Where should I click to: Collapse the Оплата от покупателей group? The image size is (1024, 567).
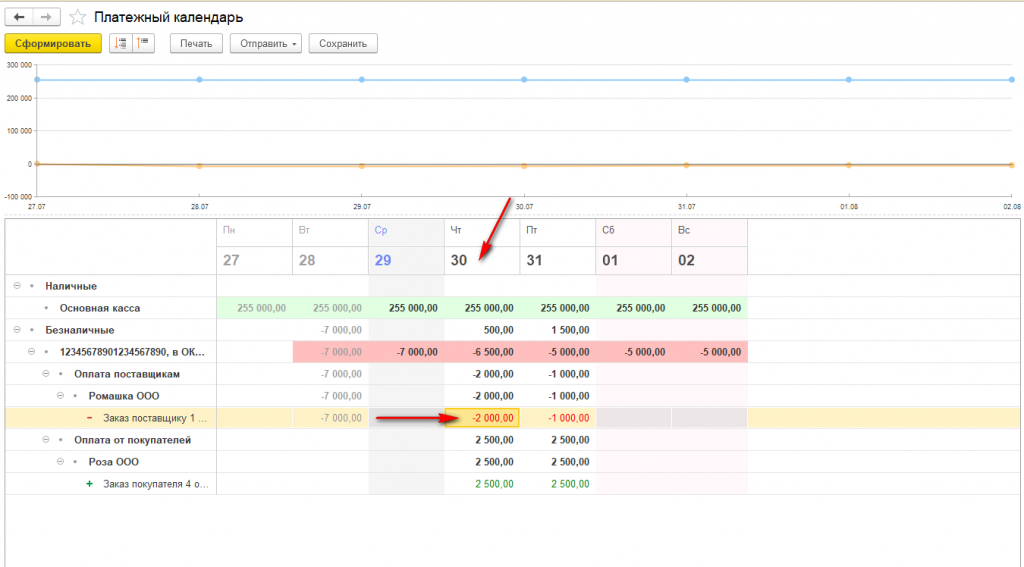tap(46, 440)
